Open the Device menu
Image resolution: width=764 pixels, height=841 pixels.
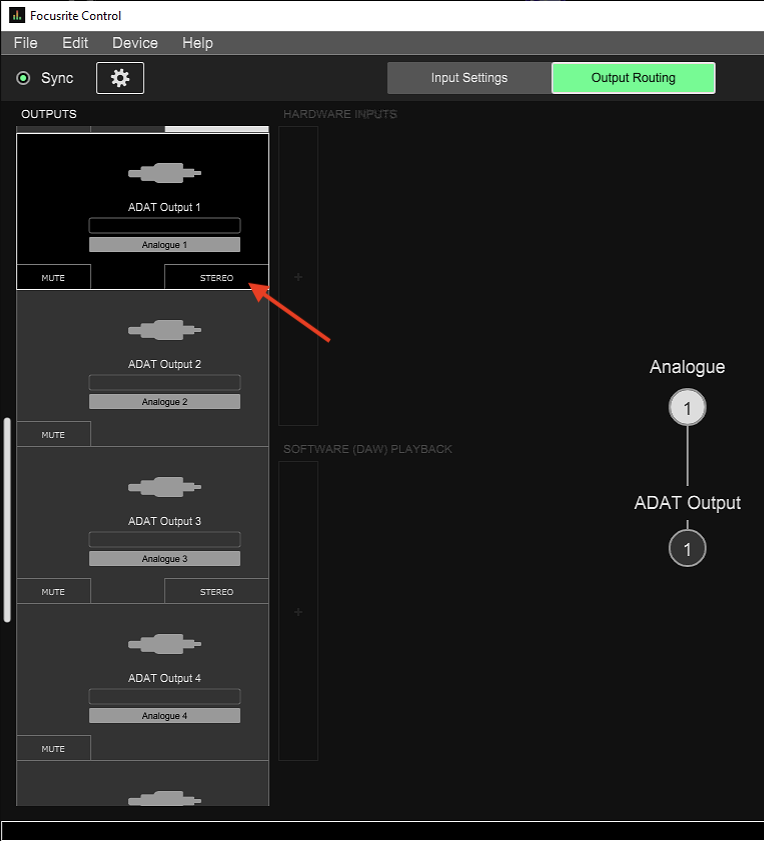coord(135,43)
